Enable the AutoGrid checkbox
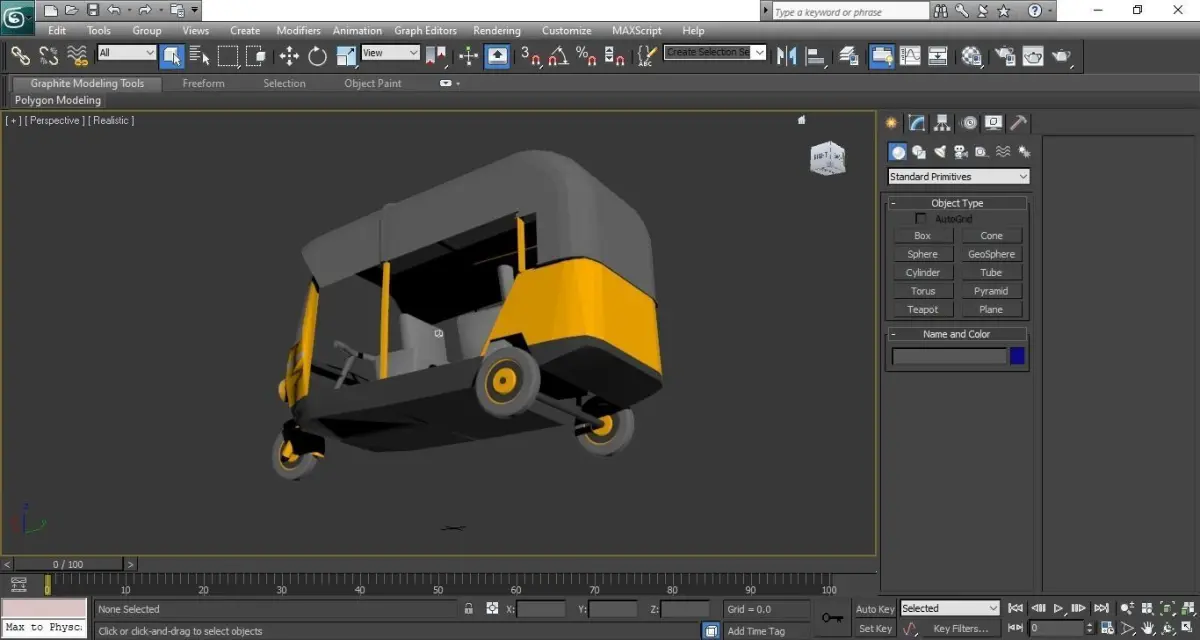This screenshot has height=640, width=1200. pos(921,219)
